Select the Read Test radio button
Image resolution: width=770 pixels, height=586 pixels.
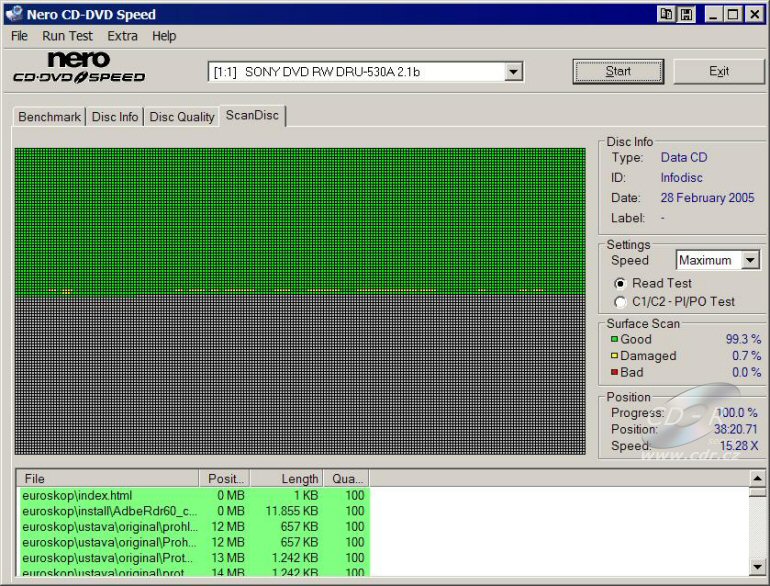[x=620, y=283]
